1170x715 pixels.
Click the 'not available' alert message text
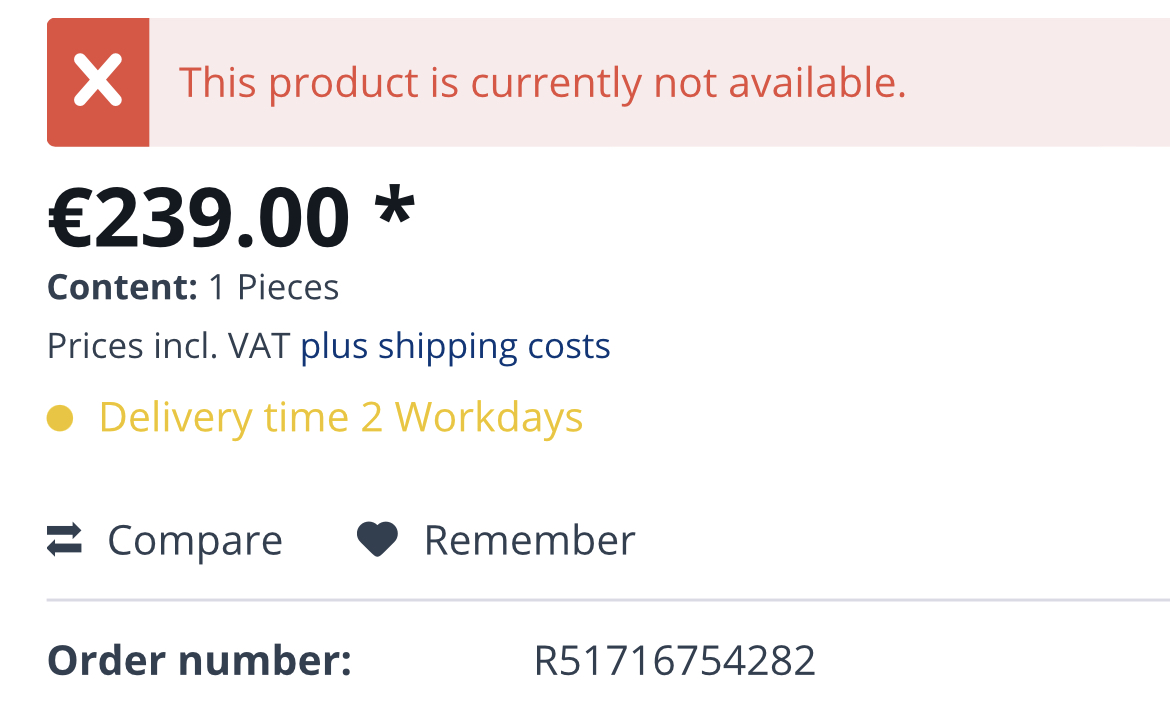tap(542, 82)
